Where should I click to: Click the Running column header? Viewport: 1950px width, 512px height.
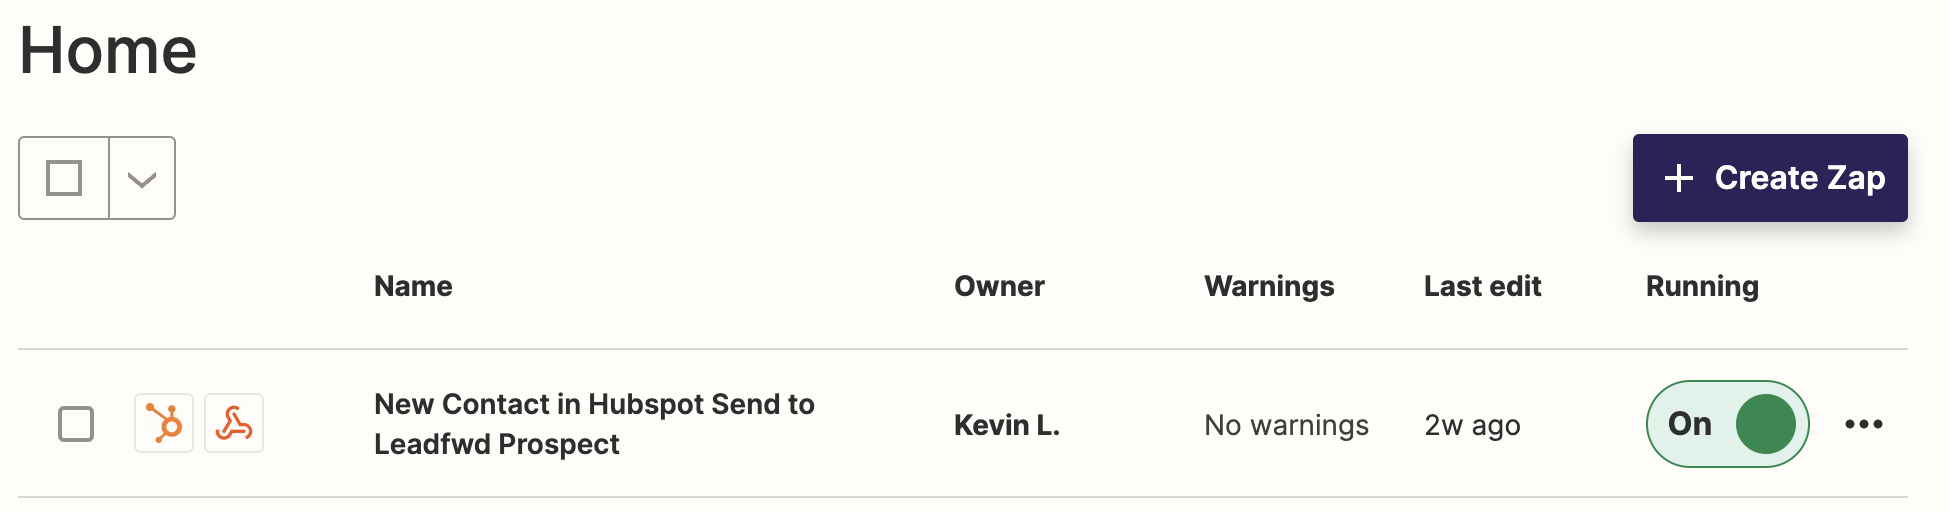[x=1702, y=287]
